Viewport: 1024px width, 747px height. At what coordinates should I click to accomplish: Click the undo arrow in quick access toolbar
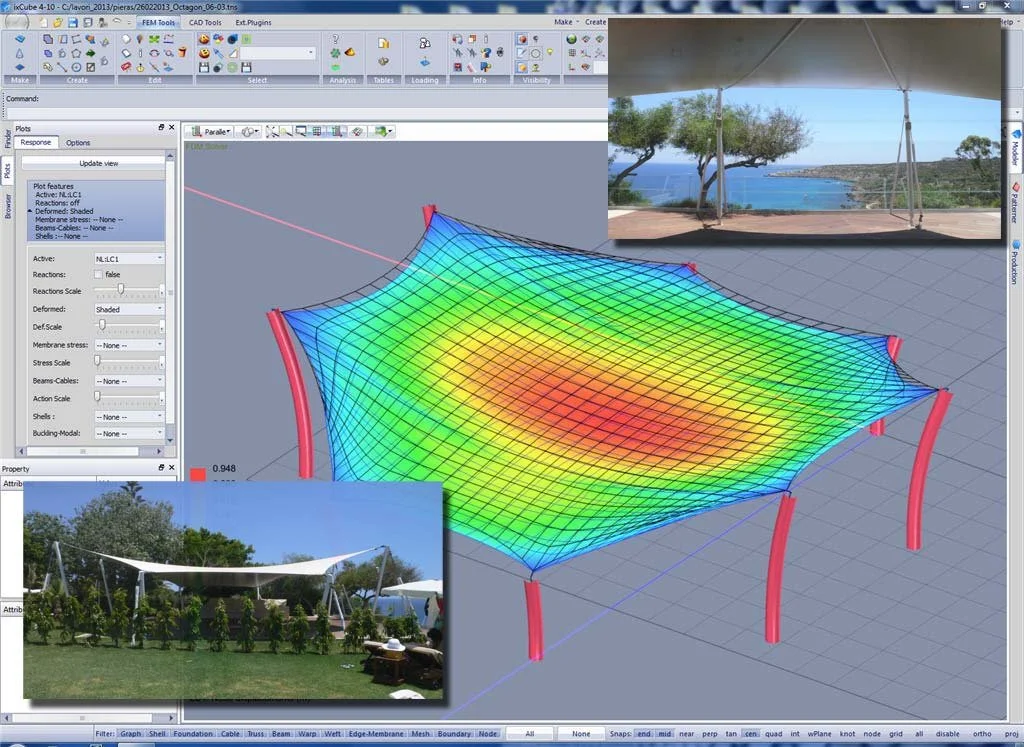[x=118, y=22]
